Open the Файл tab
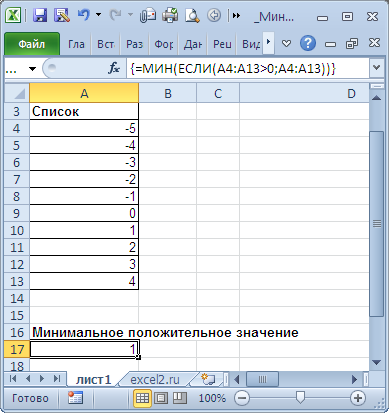This screenshot has height=413, width=389. [32, 44]
